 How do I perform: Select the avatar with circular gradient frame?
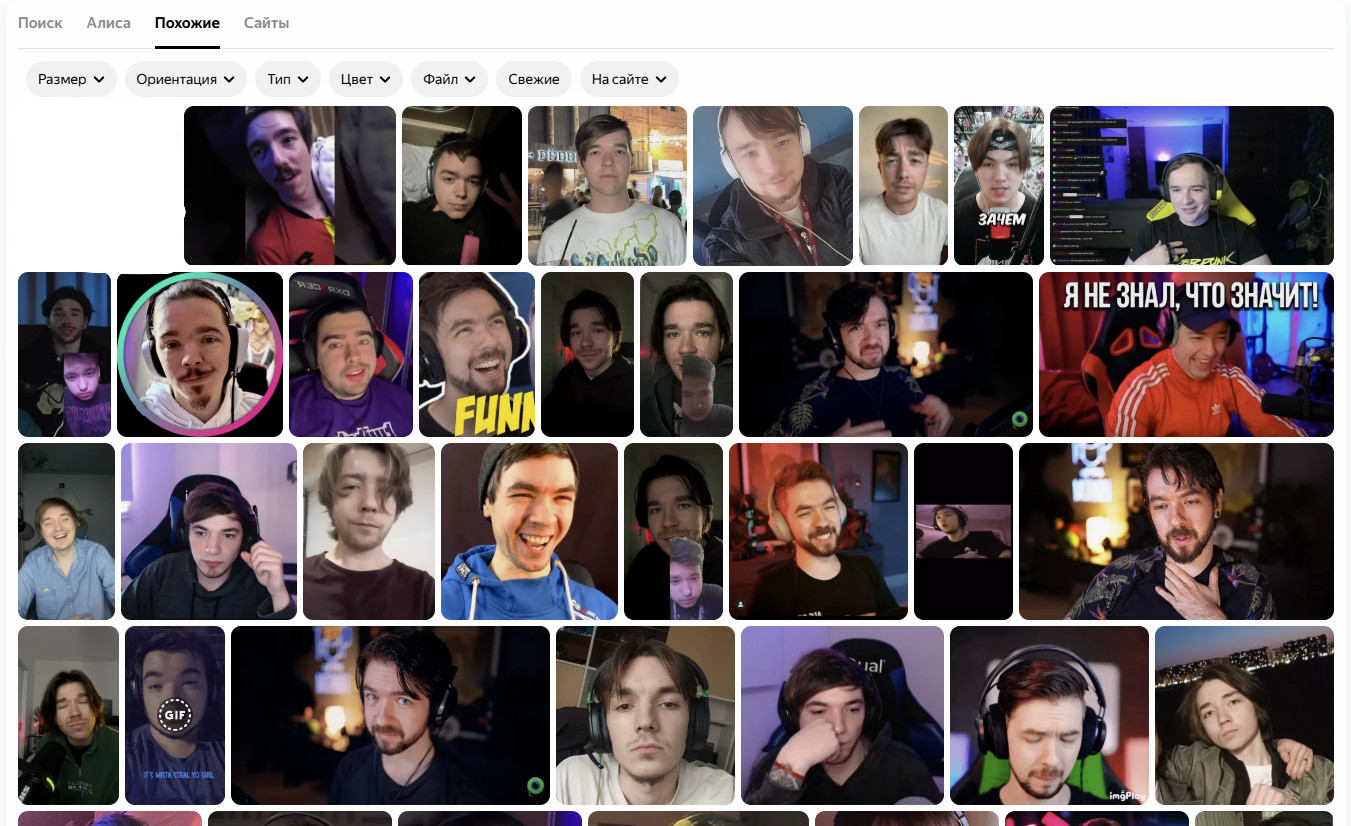(x=200, y=354)
